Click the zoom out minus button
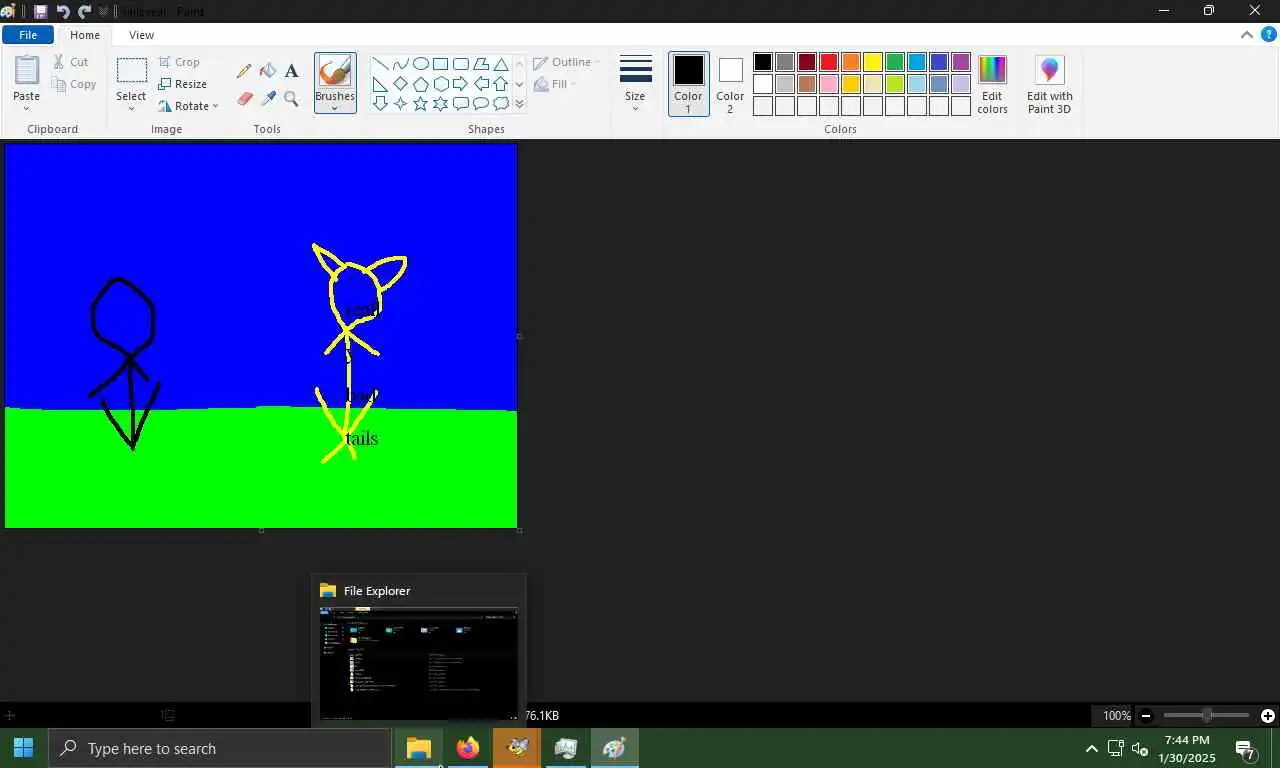 point(1146,715)
